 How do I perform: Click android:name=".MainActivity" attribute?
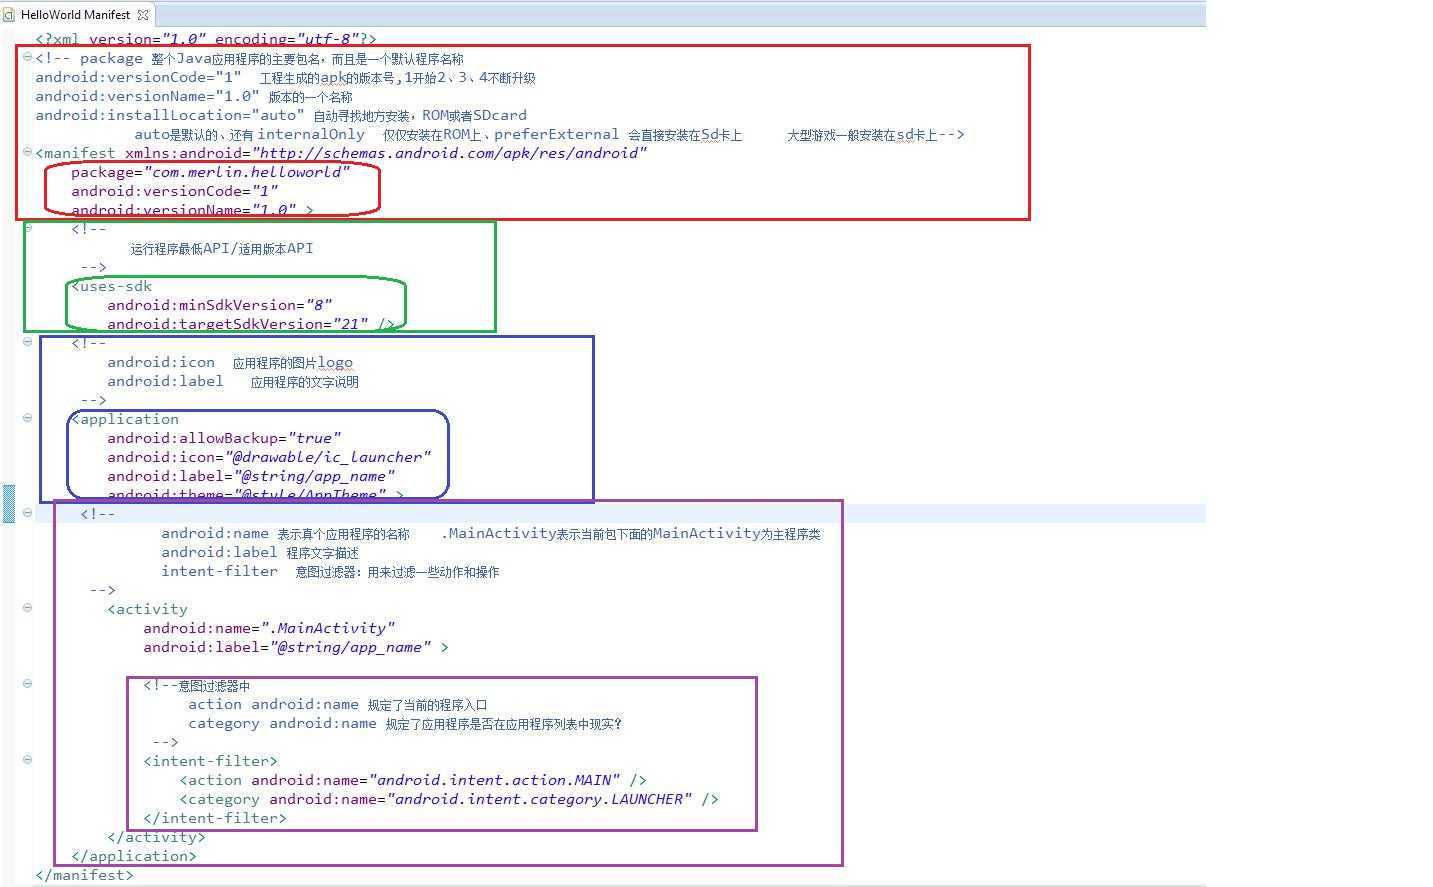(x=269, y=628)
